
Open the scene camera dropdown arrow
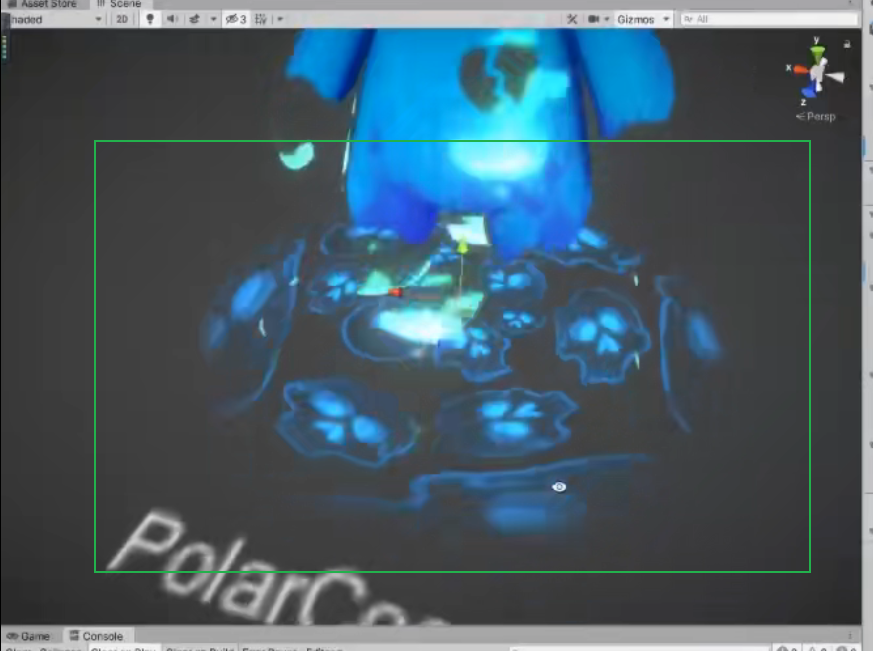(606, 19)
